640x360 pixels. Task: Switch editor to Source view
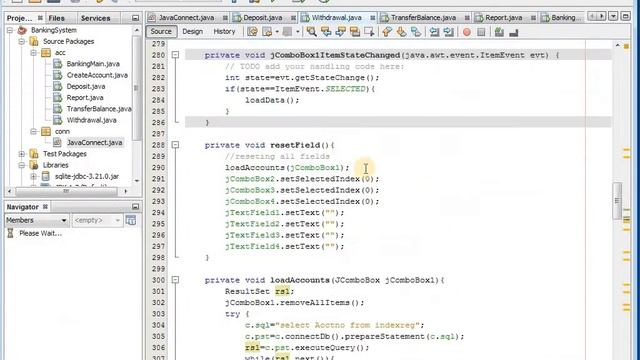coord(161,31)
